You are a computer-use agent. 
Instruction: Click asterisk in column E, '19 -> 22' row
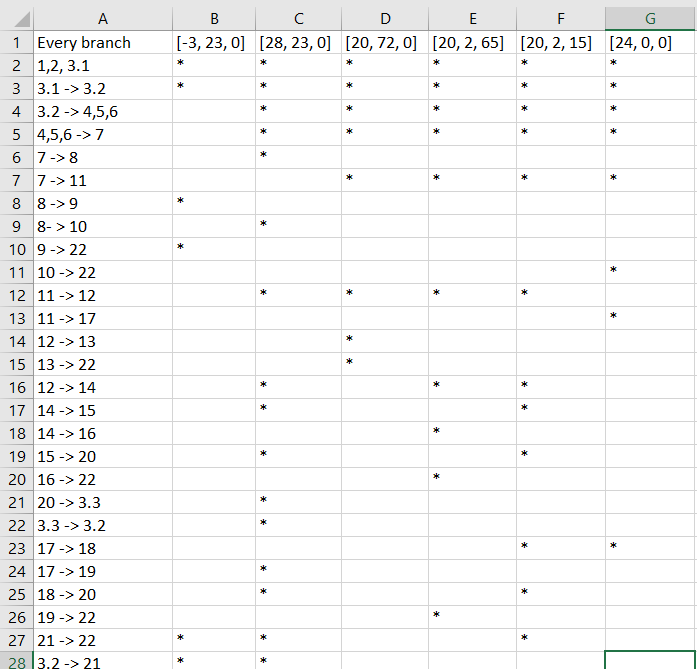click(437, 615)
